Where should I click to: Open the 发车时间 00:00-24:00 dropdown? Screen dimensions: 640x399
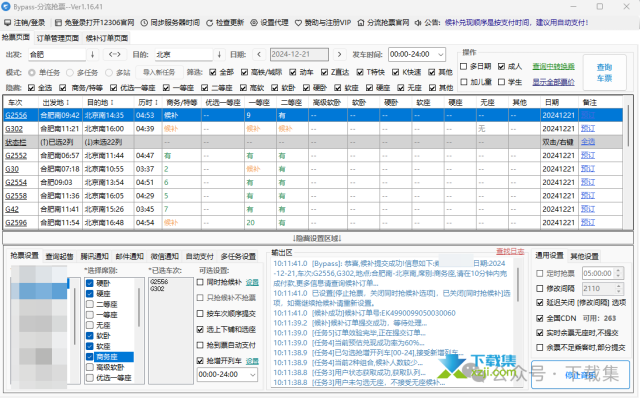pyautogui.click(x=441, y=54)
